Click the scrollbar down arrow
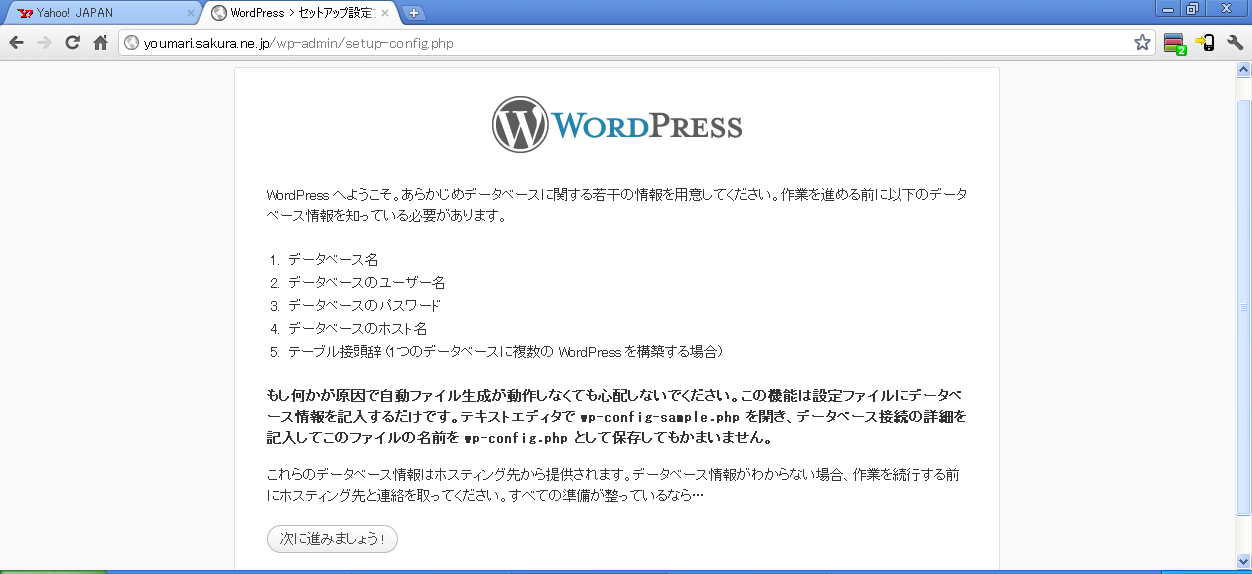Viewport: 1252px width, 574px height. [1244, 561]
